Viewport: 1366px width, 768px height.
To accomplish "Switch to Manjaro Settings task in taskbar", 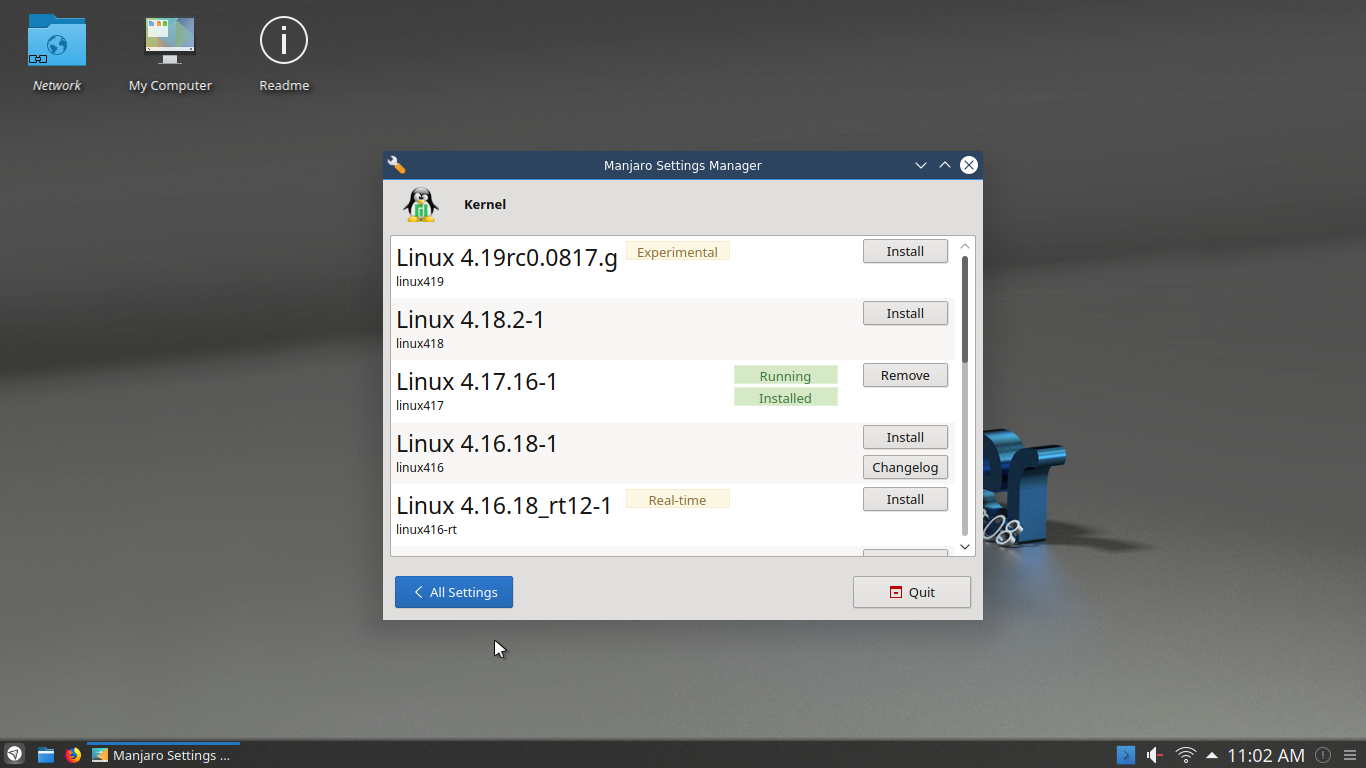I will pyautogui.click(x=163, y=755).
